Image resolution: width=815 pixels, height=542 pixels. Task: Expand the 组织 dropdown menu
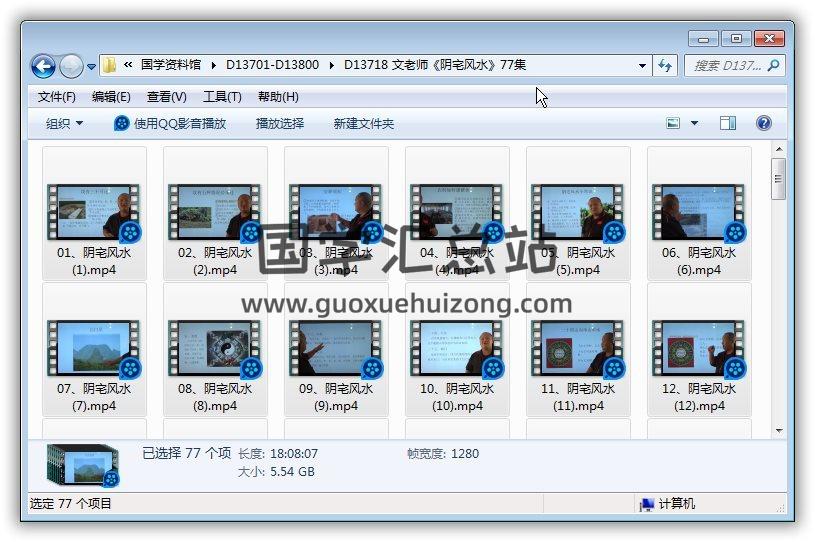pos(64,123)
